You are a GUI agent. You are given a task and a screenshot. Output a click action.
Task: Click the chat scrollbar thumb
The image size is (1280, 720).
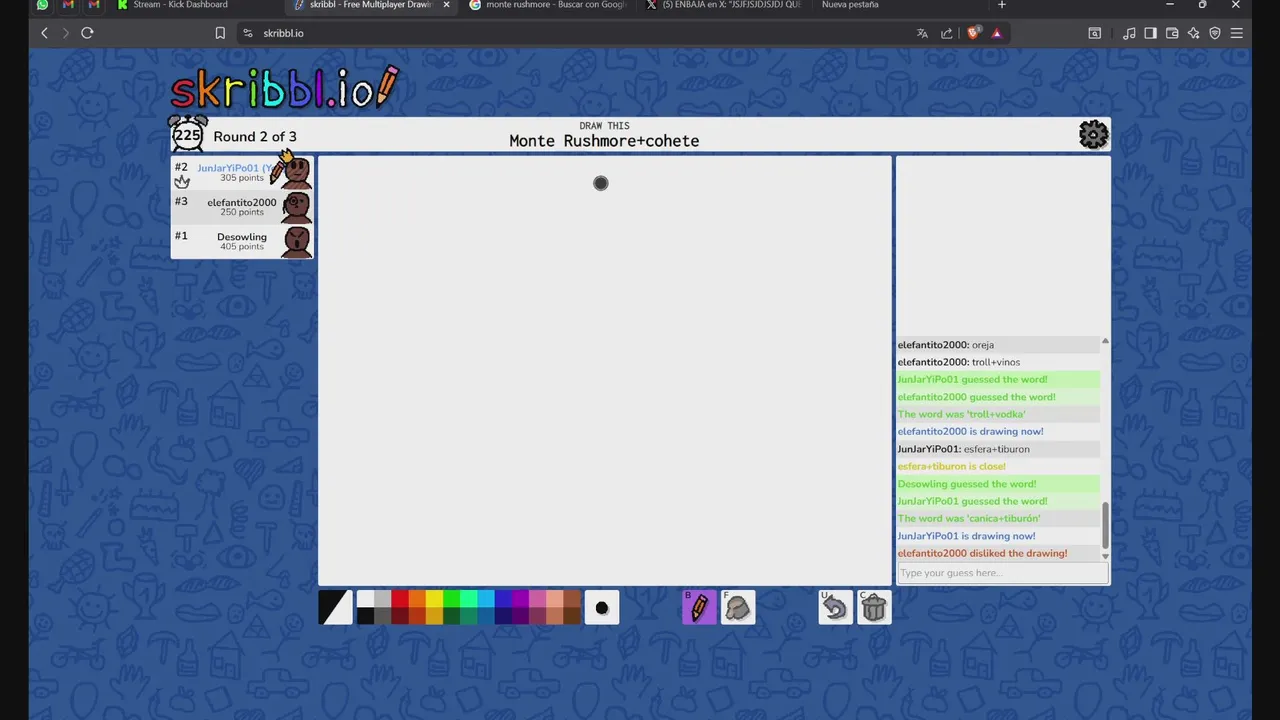point(1105,524)
